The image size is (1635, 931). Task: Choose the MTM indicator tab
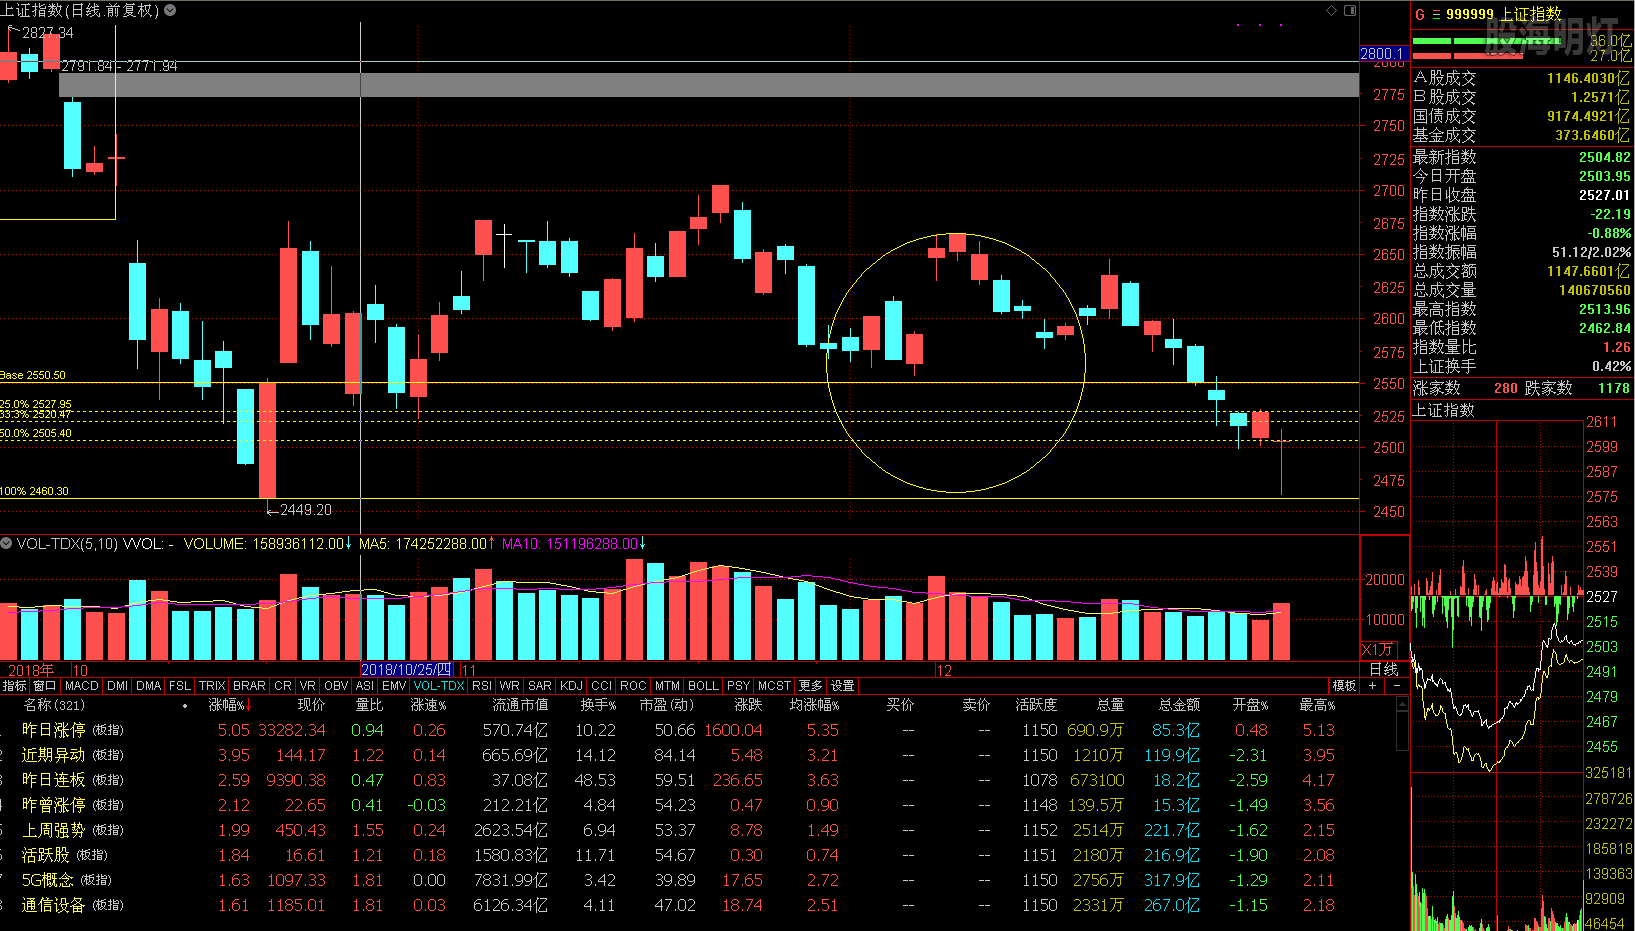(x=667, y=686)
